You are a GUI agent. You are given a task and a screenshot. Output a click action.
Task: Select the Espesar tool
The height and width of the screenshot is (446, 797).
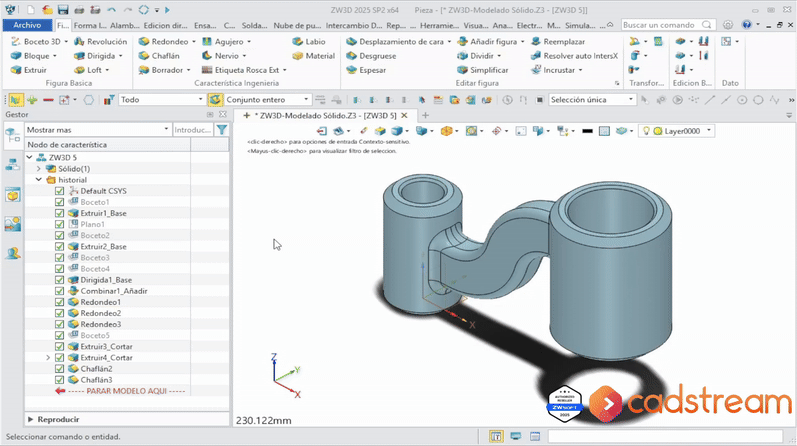coord(366,70)
